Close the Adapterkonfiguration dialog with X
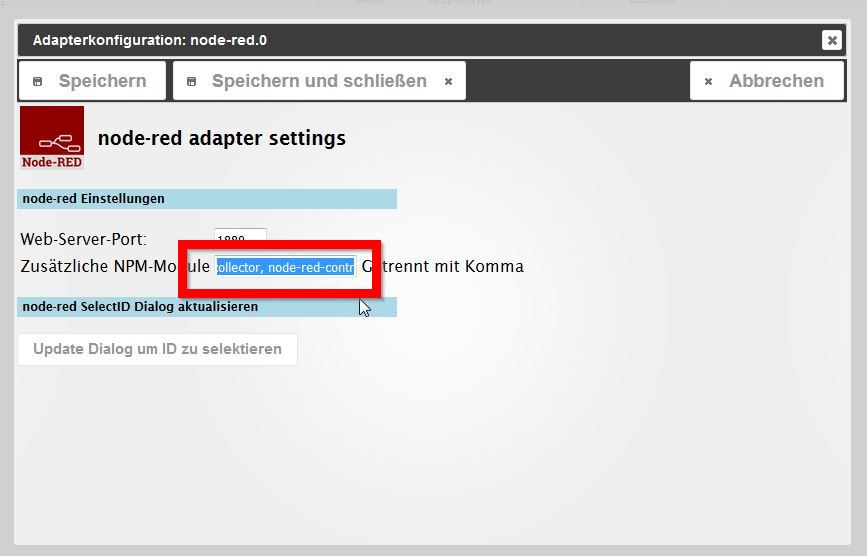Screen dimensions: 867x556 pos(832,40)
